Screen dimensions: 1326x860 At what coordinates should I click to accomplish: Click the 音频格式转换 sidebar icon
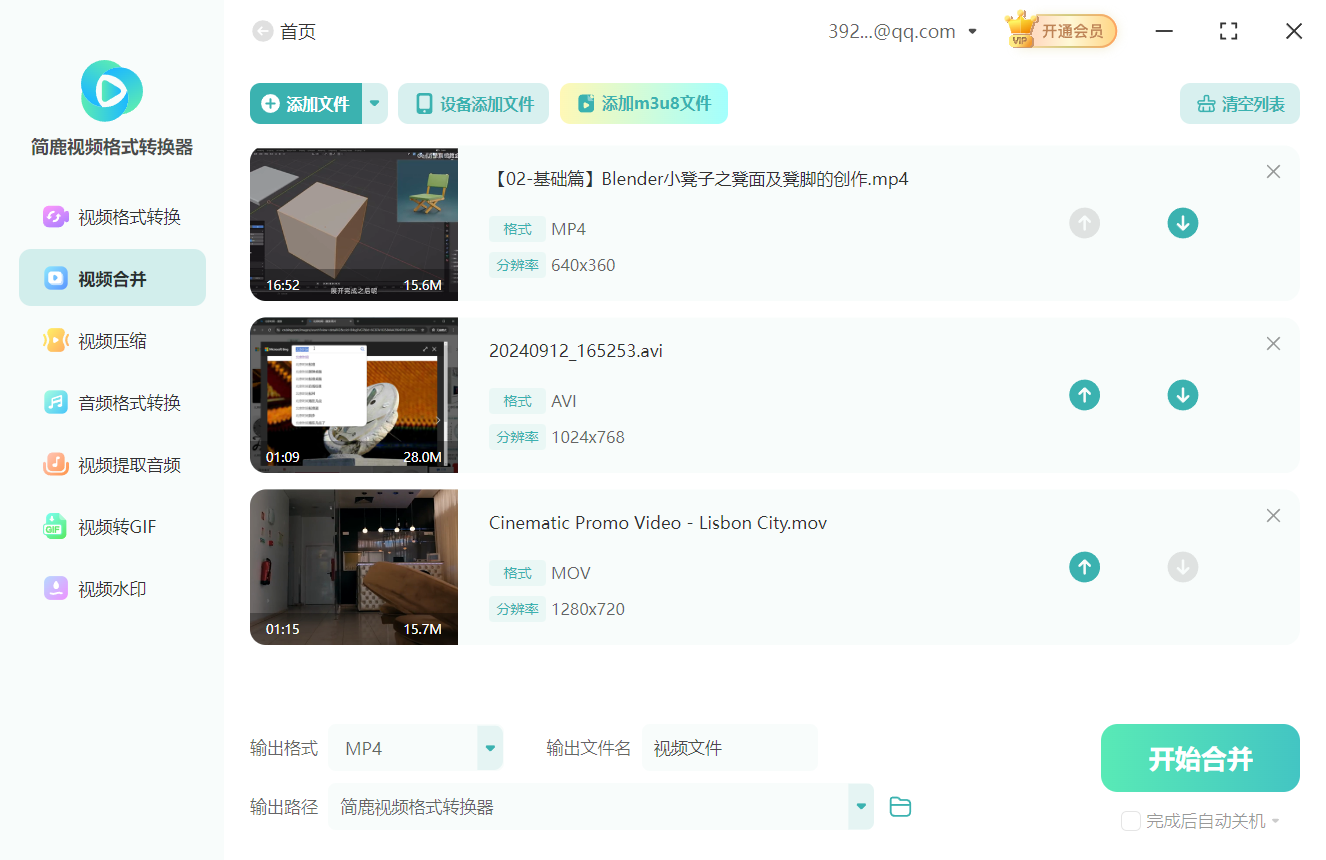coord(55,403)
